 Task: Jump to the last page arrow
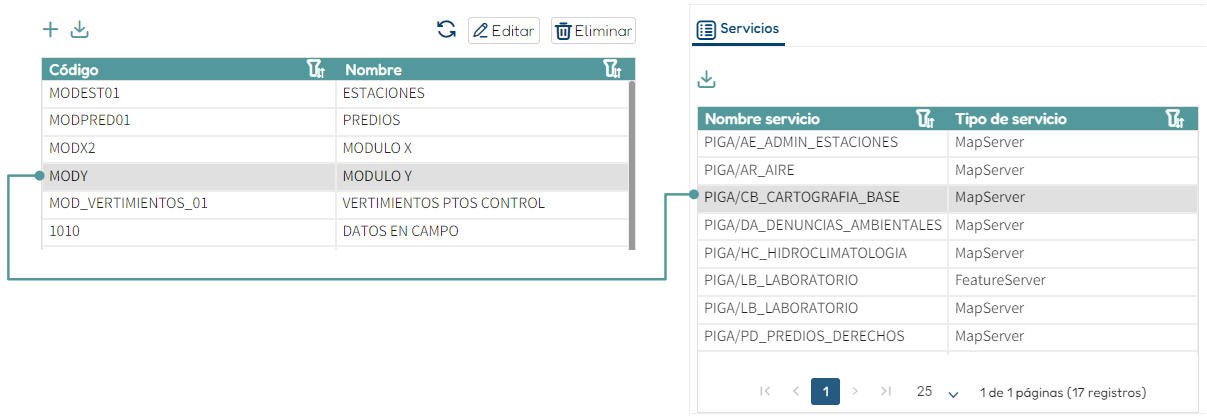[x=885, y=392]
